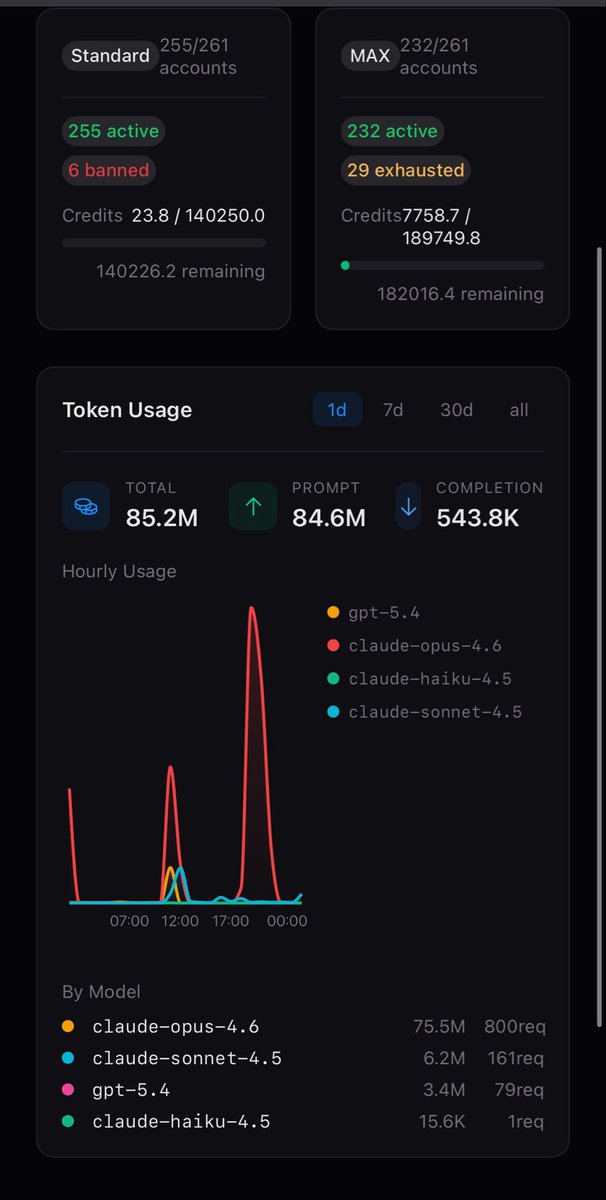
Task: Click the 232 active status pill
Action: click(392, 131)
